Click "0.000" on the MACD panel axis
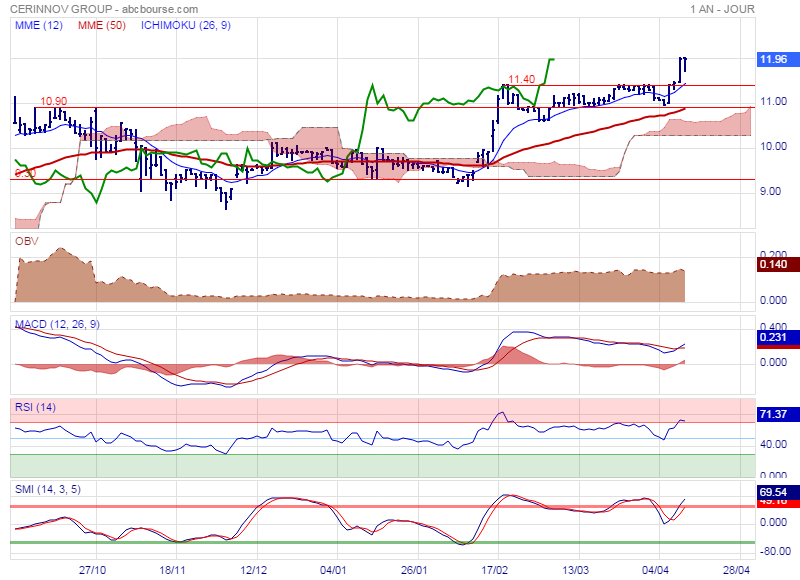The height and width of the screenshot is (580, 800). 773,362
